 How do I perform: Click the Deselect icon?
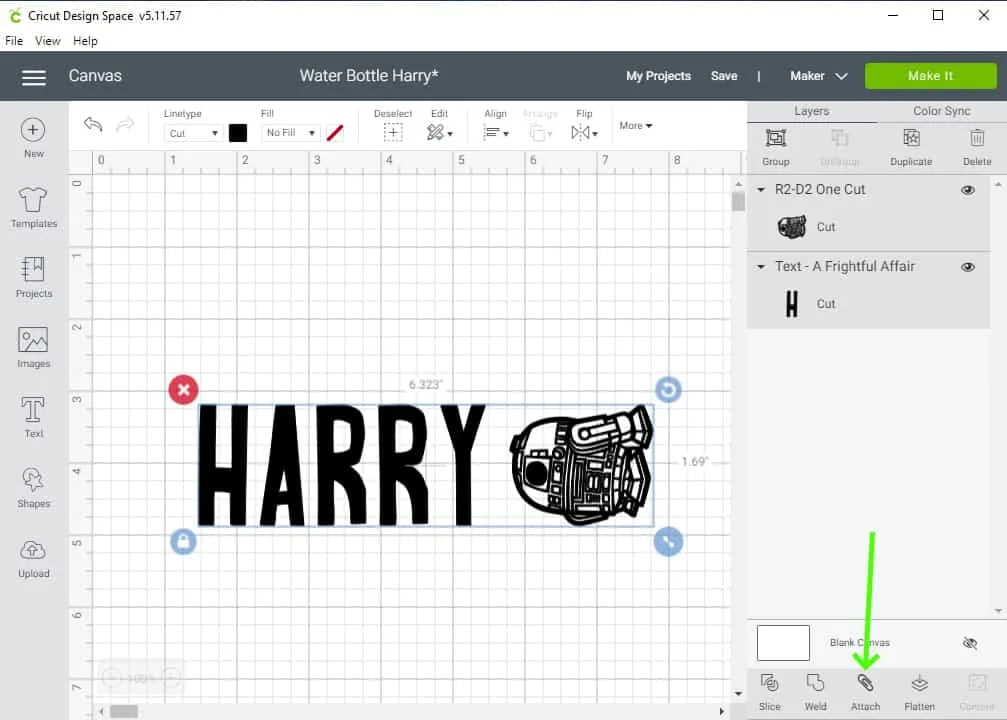[x=393, y=132]
